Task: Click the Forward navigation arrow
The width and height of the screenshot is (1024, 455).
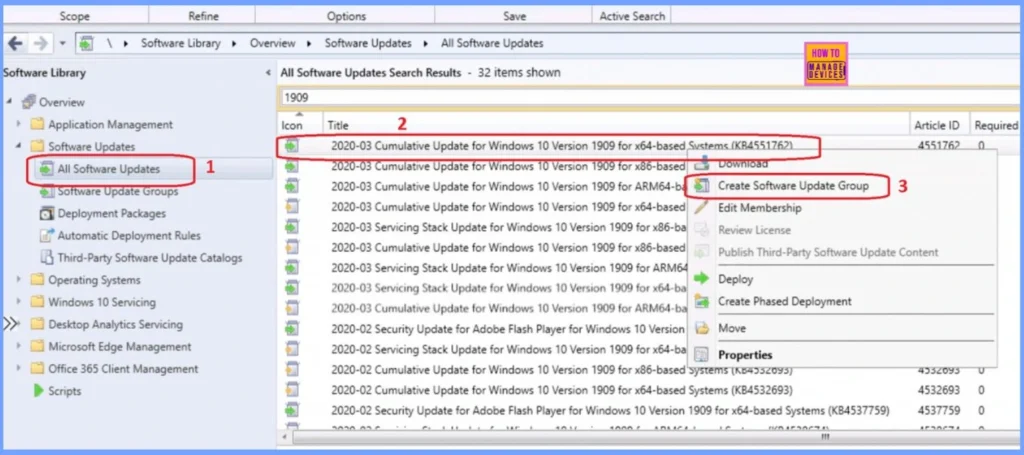Action: pyautogui.click(x=40, y=44)
